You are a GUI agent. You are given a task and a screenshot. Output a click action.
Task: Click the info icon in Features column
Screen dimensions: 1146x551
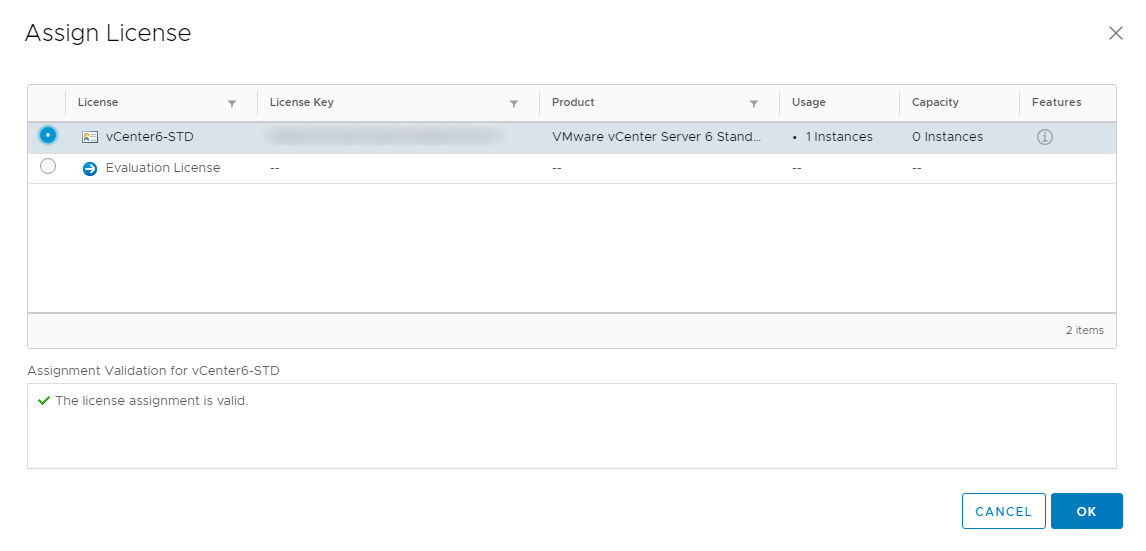1044,137
